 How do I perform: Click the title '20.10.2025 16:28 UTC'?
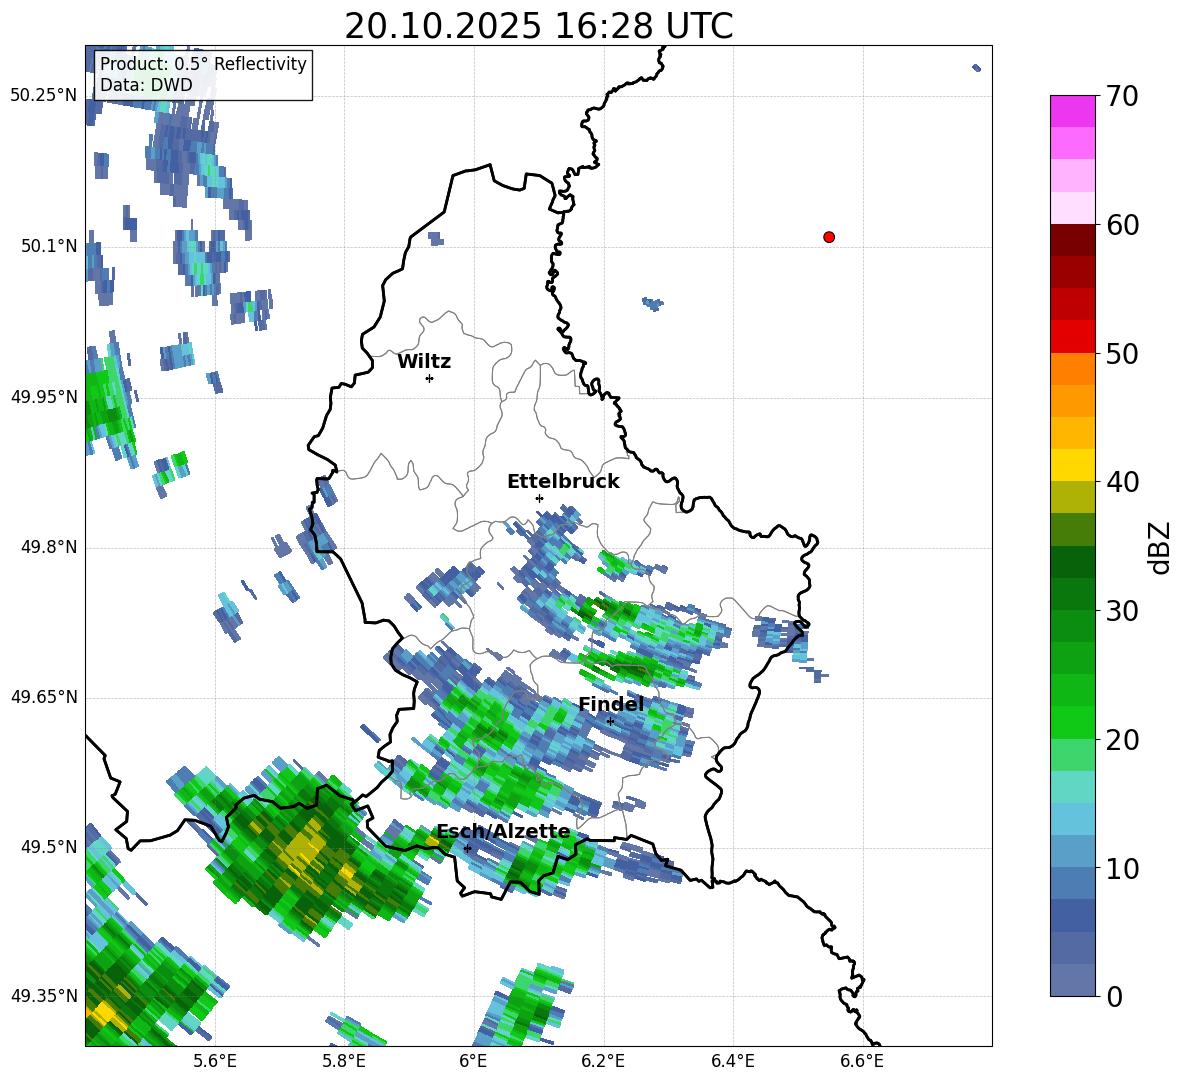point(538,26)
